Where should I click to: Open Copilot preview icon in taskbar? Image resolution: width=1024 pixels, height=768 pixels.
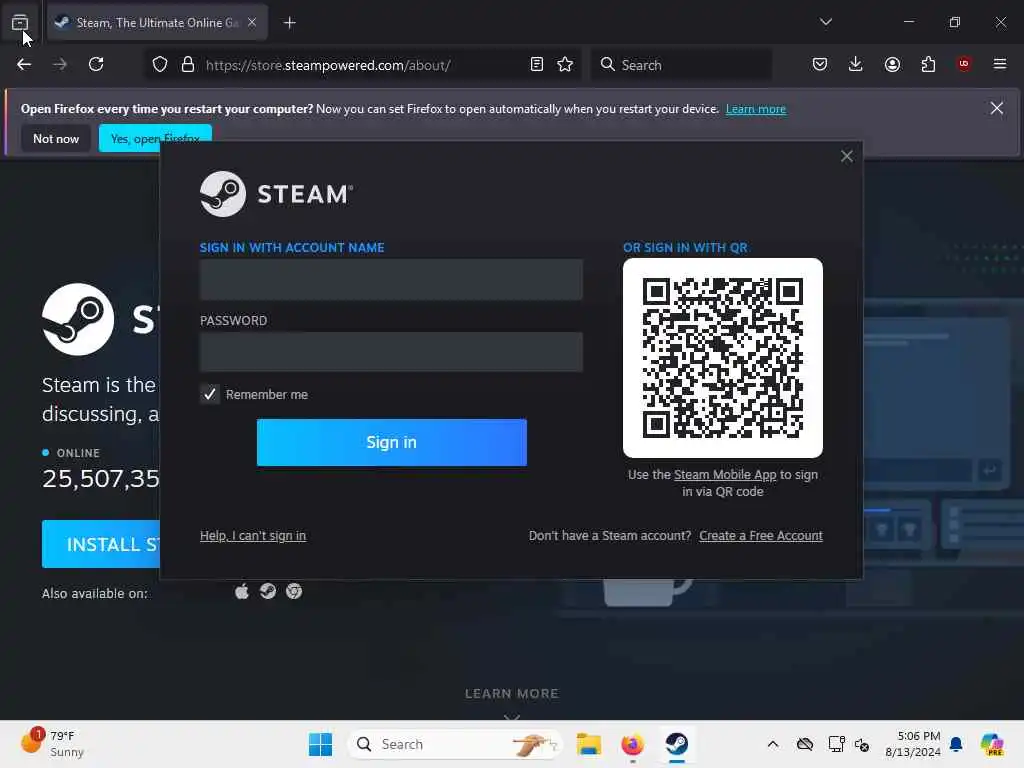pyautogui.click(x=992, y=744)
